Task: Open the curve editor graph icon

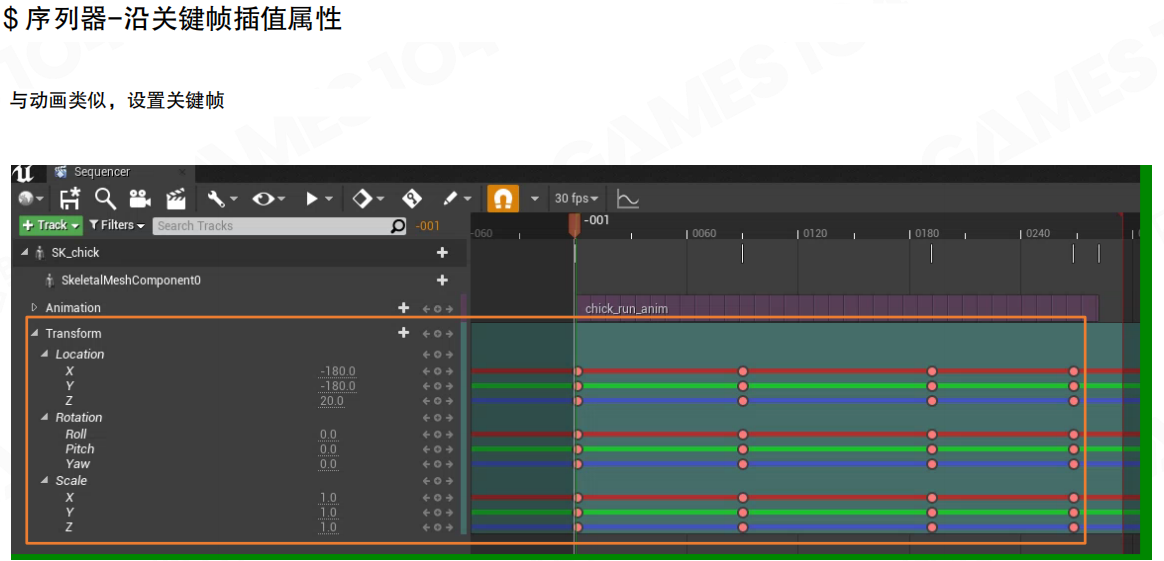Action: coord(627,199)
